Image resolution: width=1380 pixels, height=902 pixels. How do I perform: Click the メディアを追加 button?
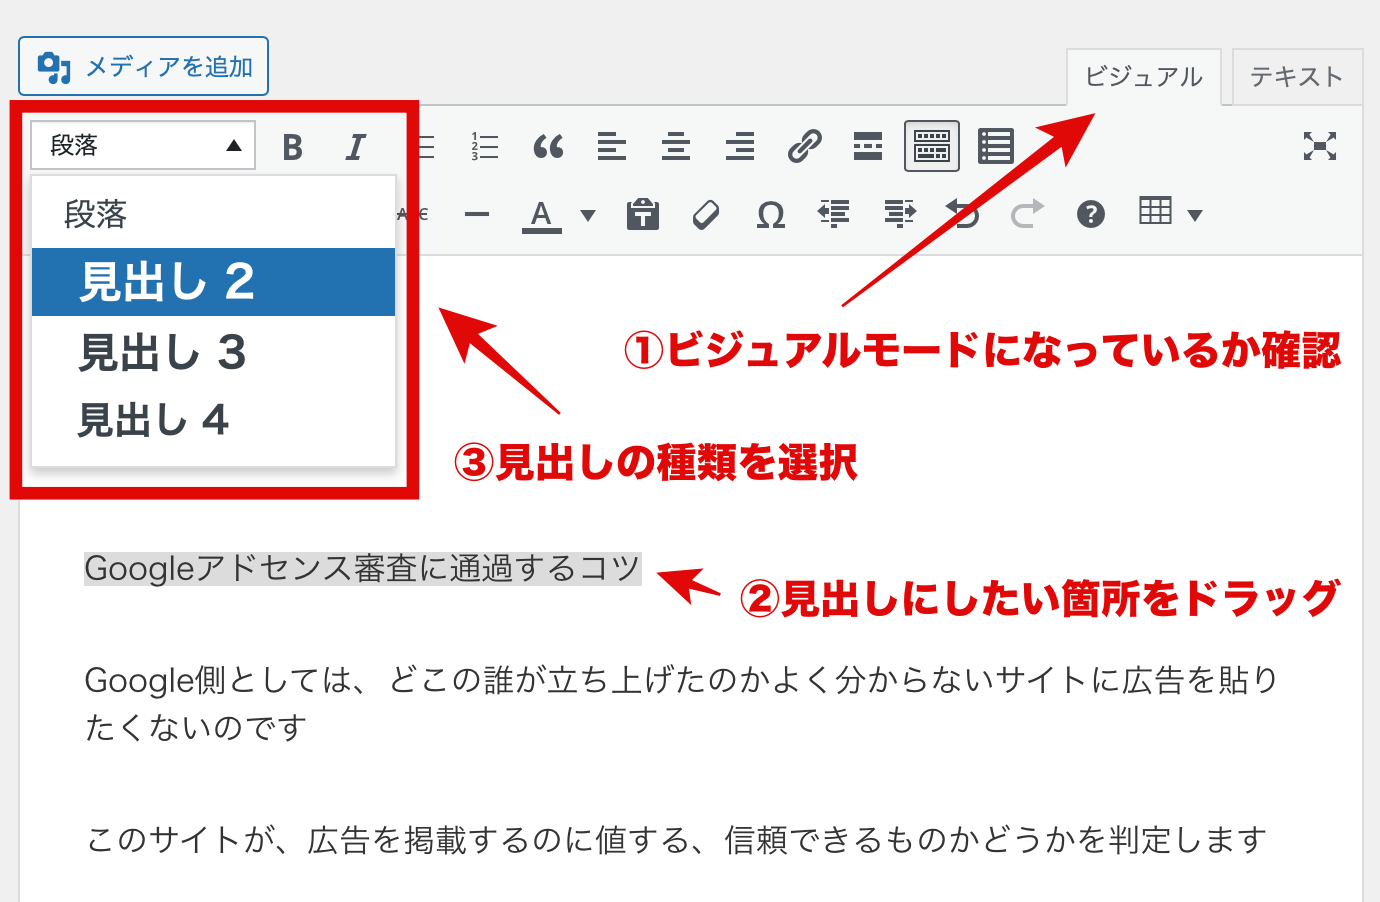point(143,66)
